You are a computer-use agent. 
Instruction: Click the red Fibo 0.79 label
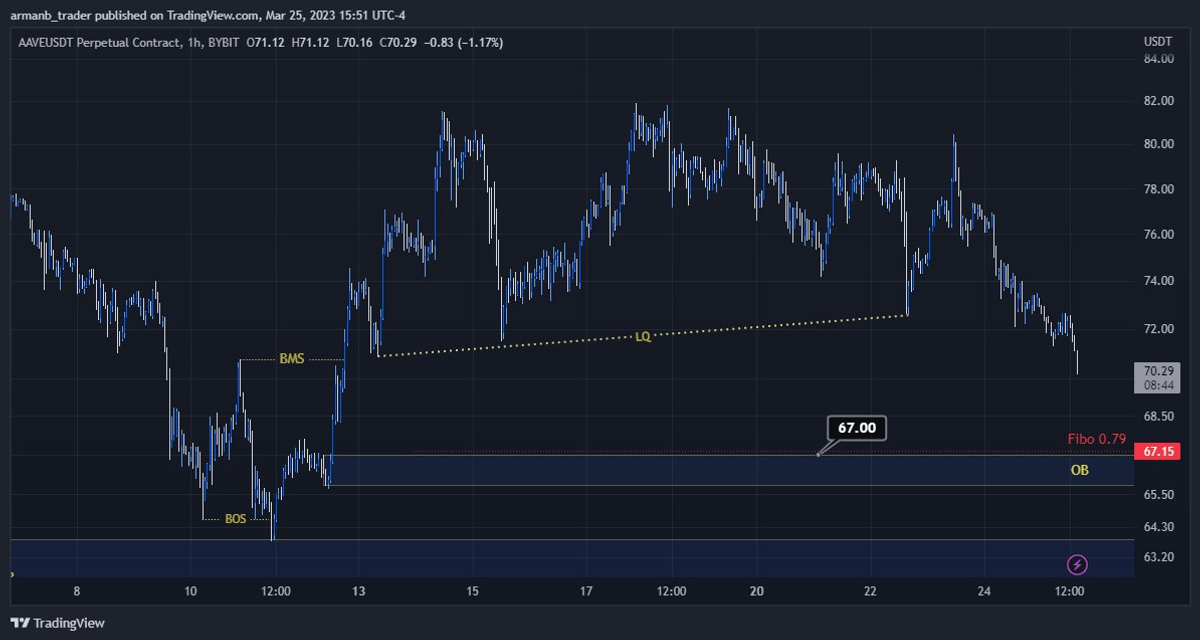1097,439
